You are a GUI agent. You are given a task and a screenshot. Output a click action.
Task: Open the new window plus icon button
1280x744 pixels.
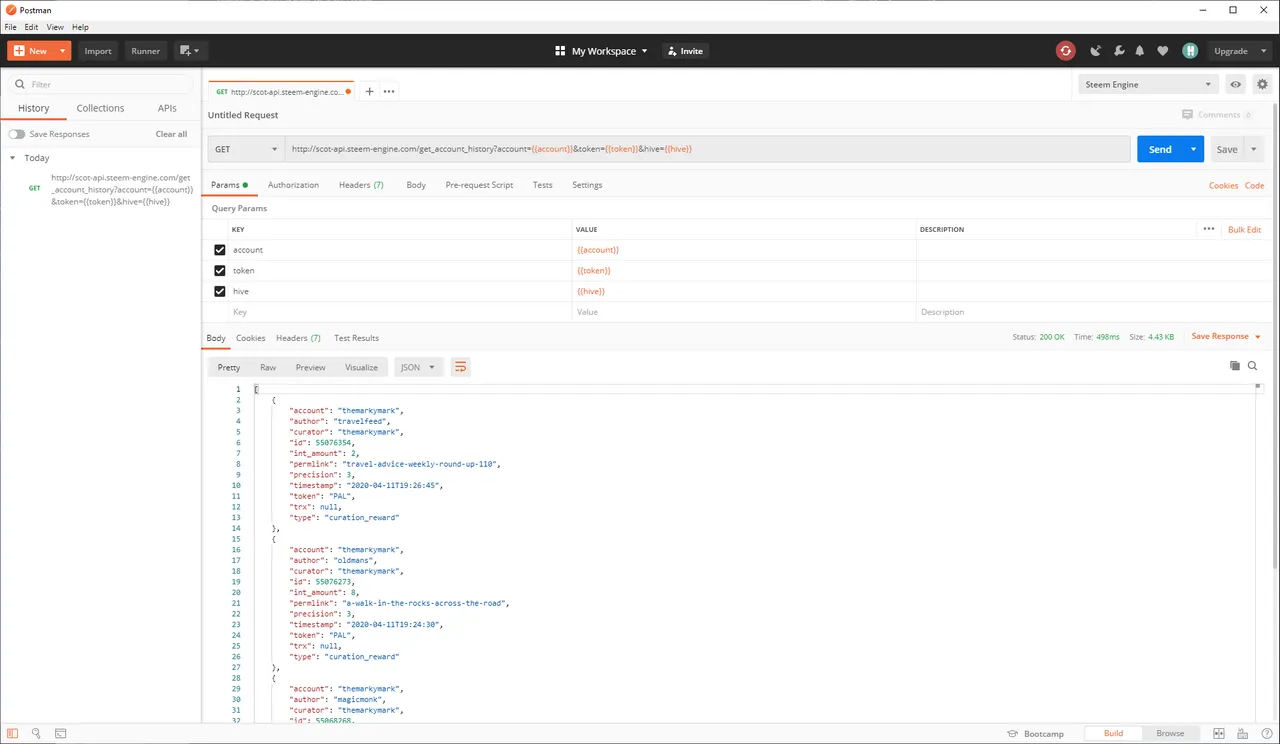188,51
